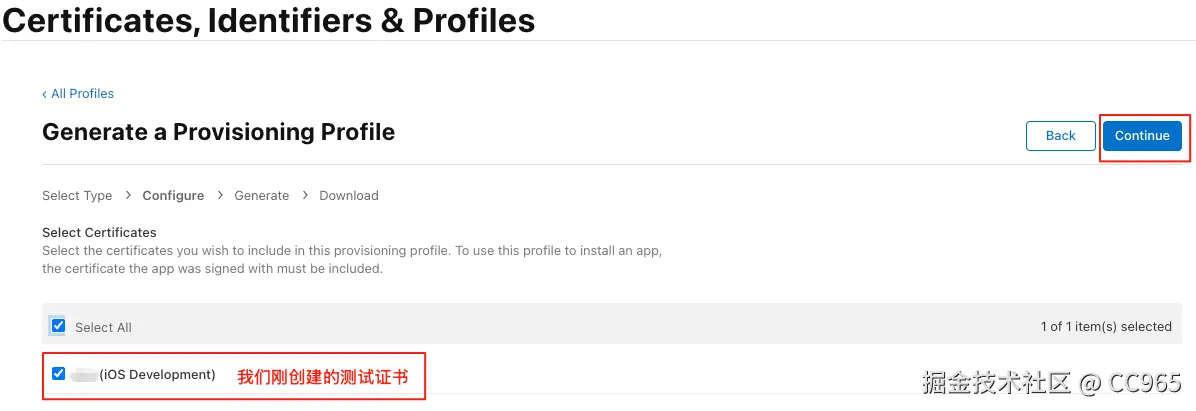Click the chevron after Select Type step
Screen dimensions: 1196x411
pyautogui.click(x=127, y=195)
